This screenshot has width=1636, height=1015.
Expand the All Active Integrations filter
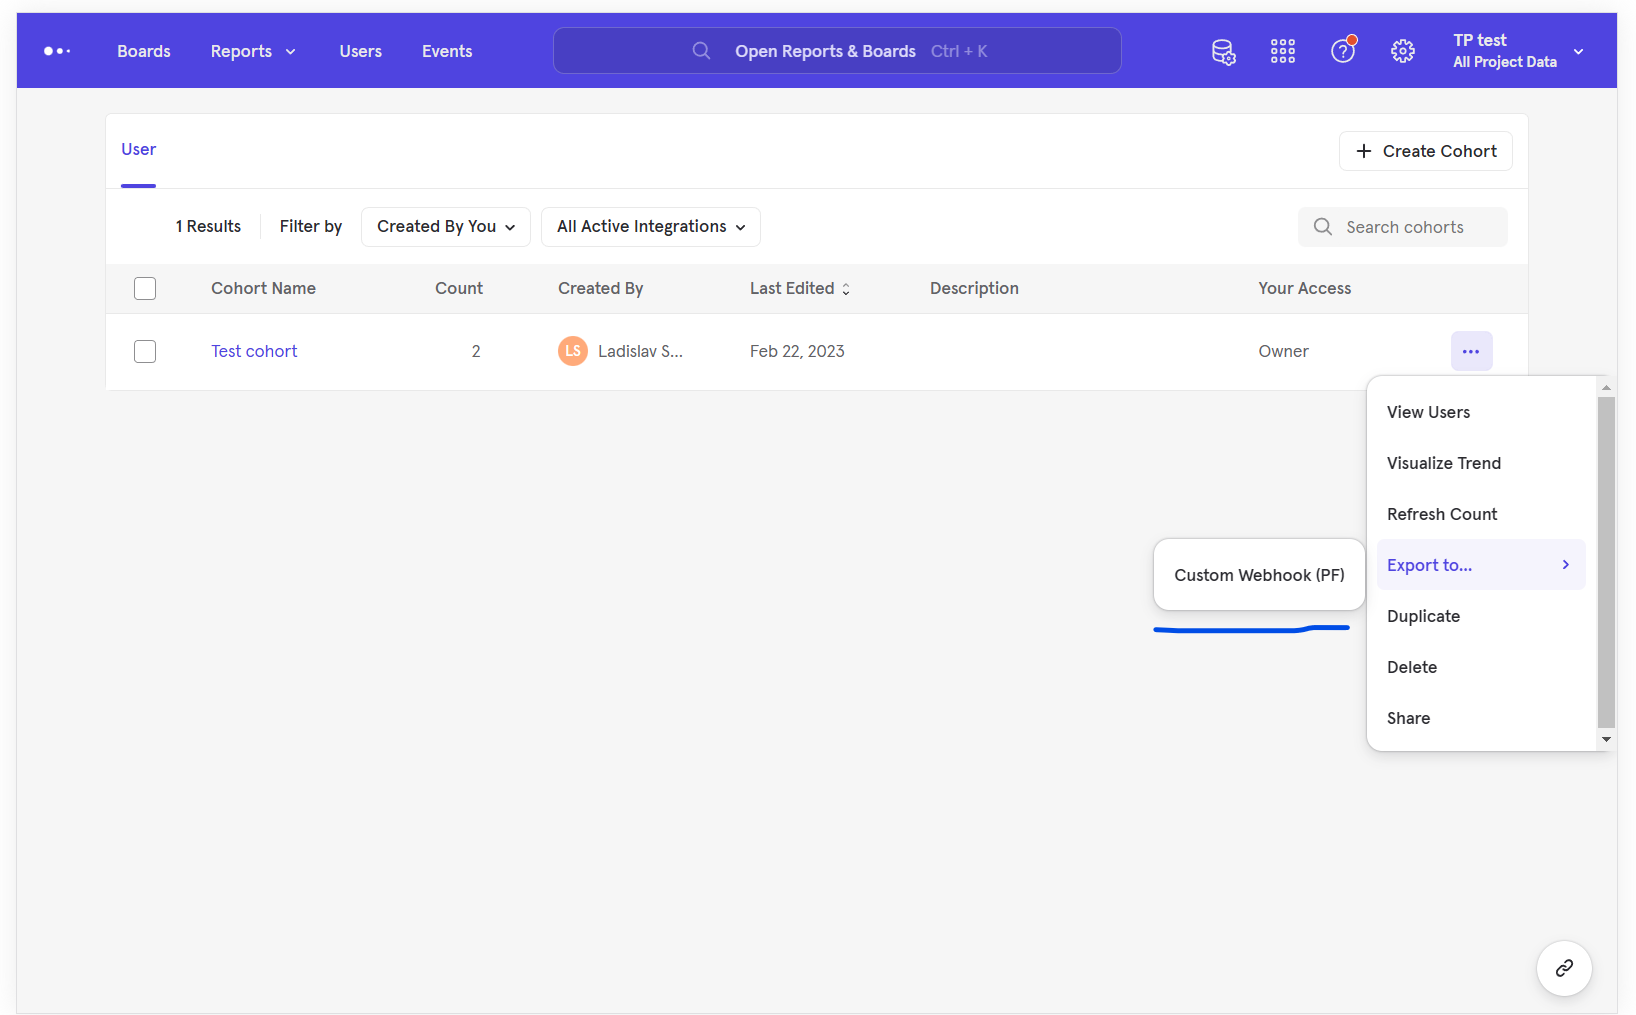pos(650,227)
